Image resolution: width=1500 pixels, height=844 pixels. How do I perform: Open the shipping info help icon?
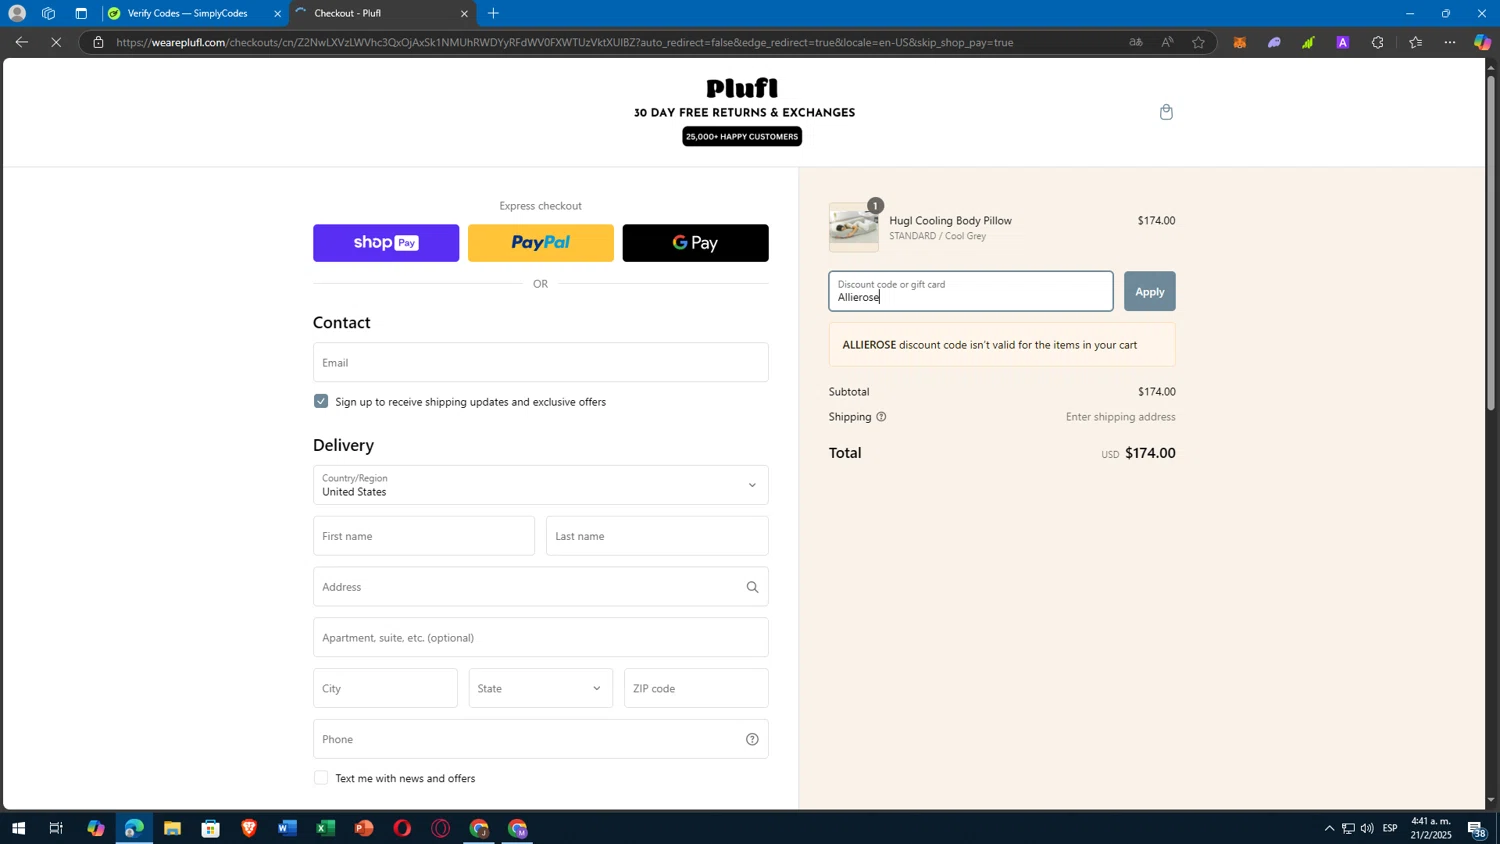tap(881, 417)
